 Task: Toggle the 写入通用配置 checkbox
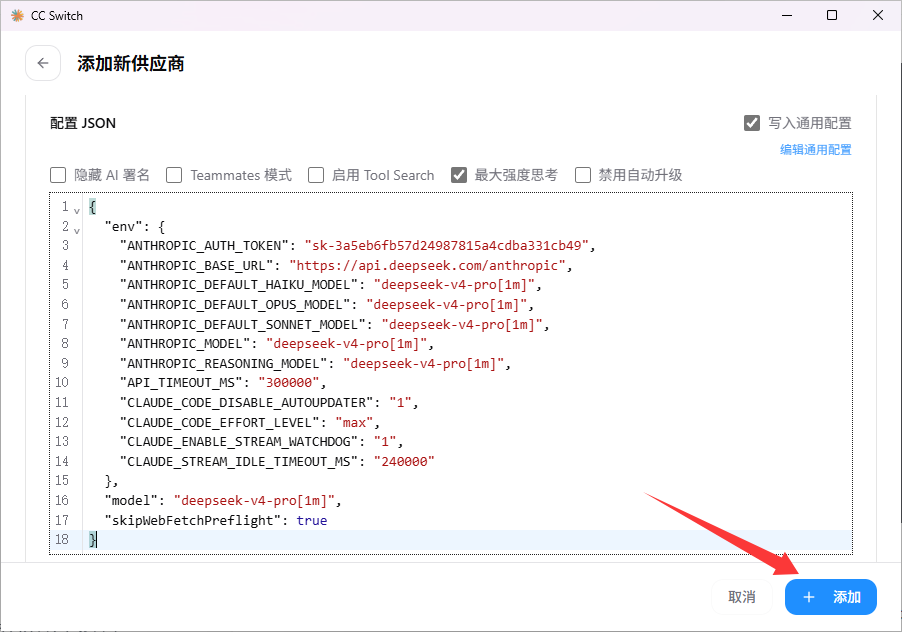point(752,123)
